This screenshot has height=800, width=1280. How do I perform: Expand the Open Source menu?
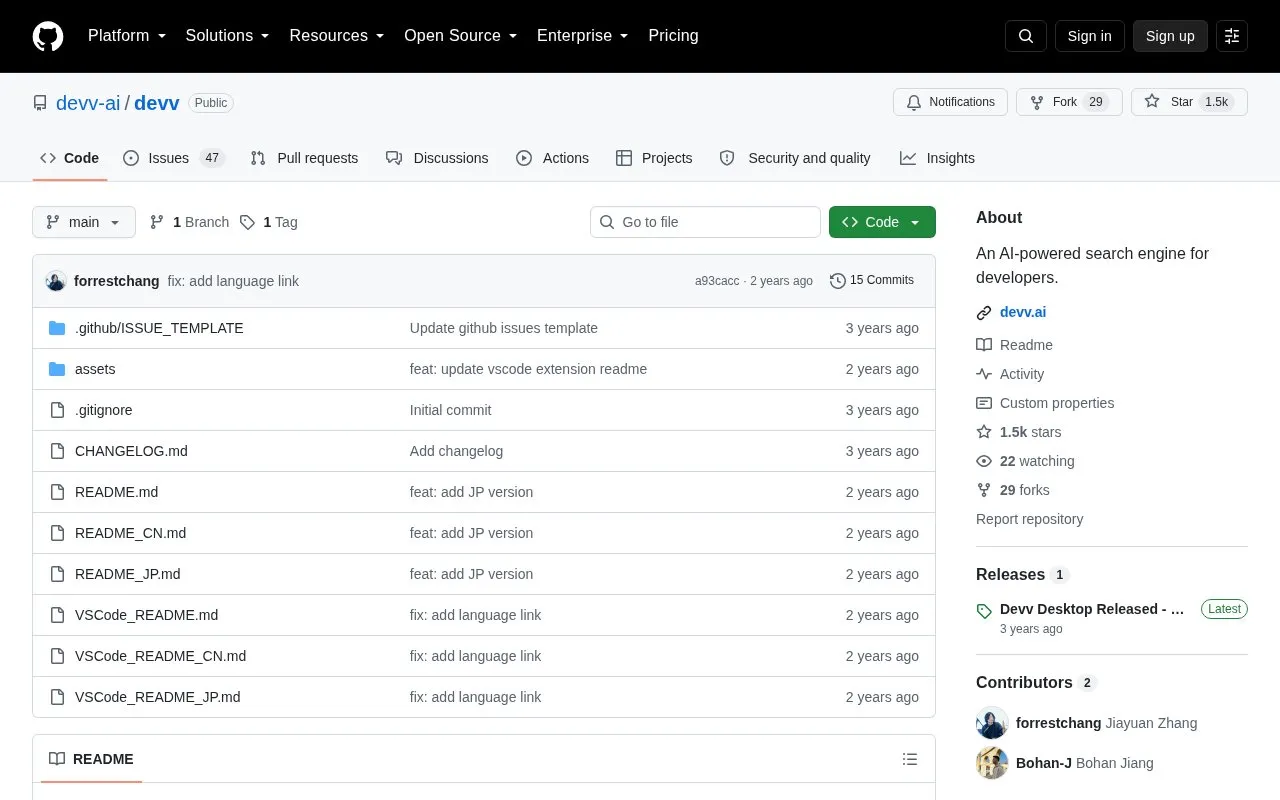tap(461, 36)
